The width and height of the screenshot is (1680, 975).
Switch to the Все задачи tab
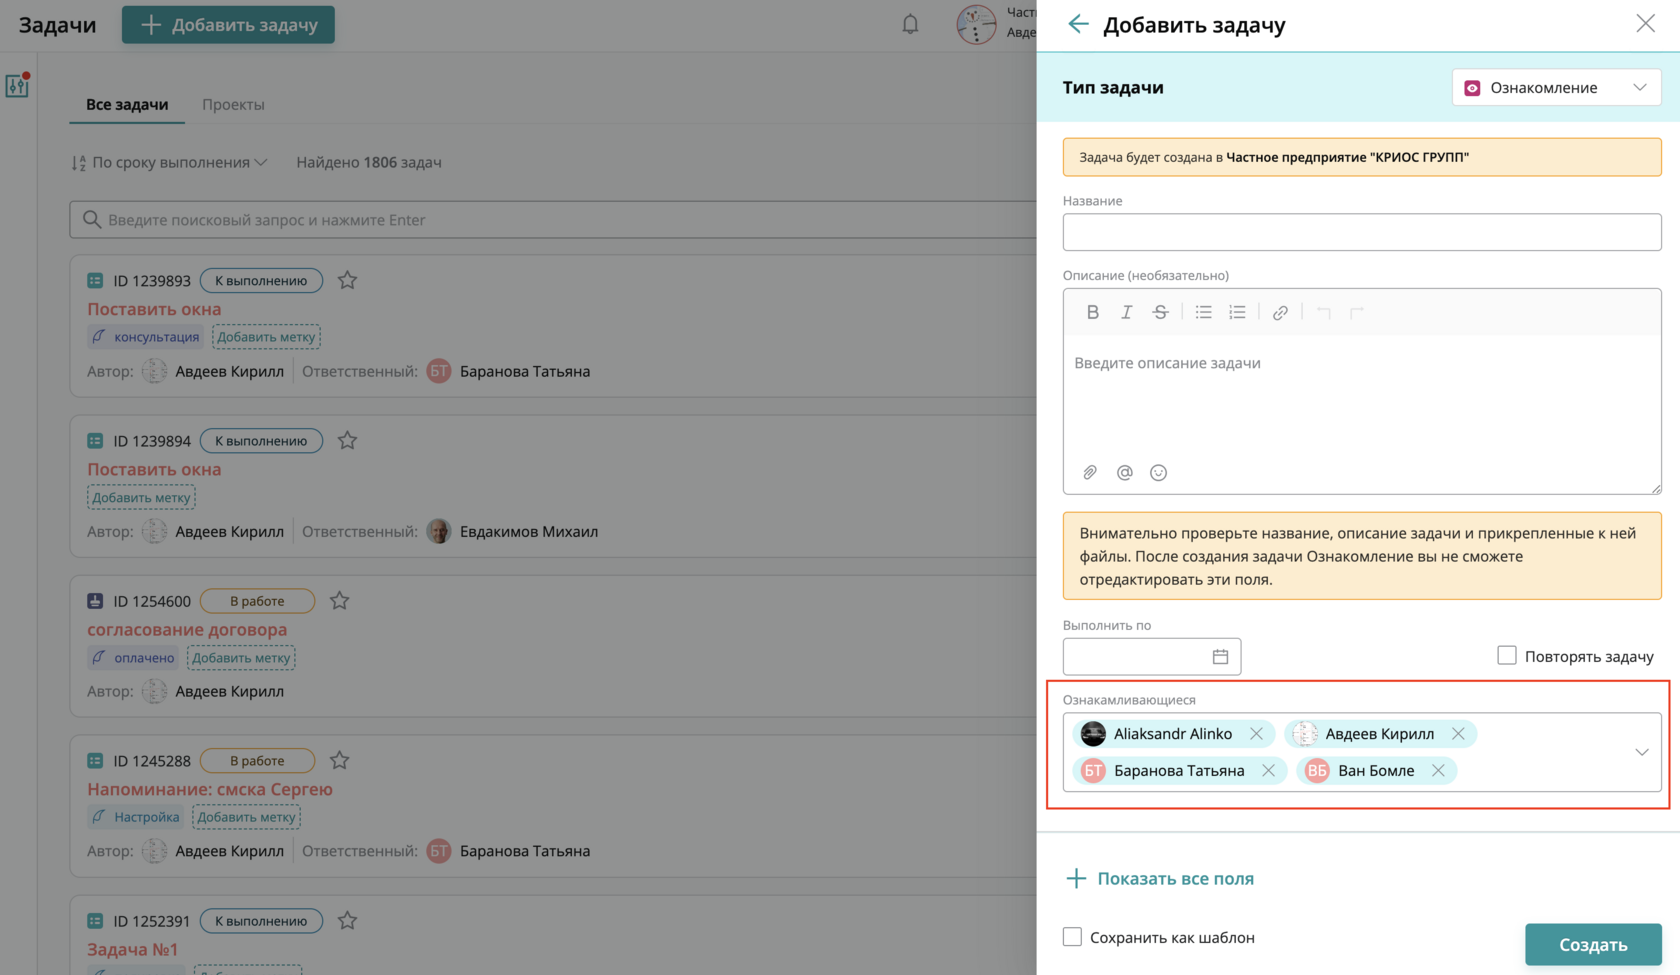(x=127, y=104)
